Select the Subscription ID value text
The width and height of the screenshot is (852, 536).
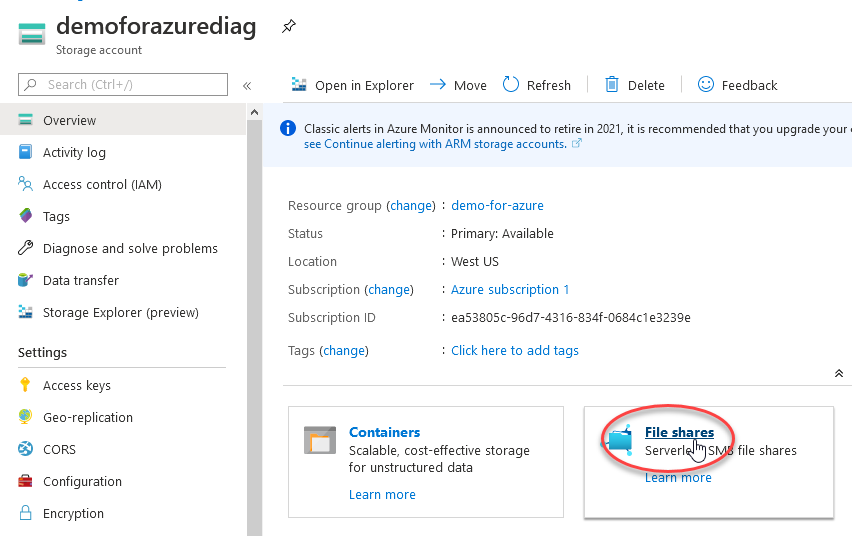pyautogui.click(x=571, y=317)
